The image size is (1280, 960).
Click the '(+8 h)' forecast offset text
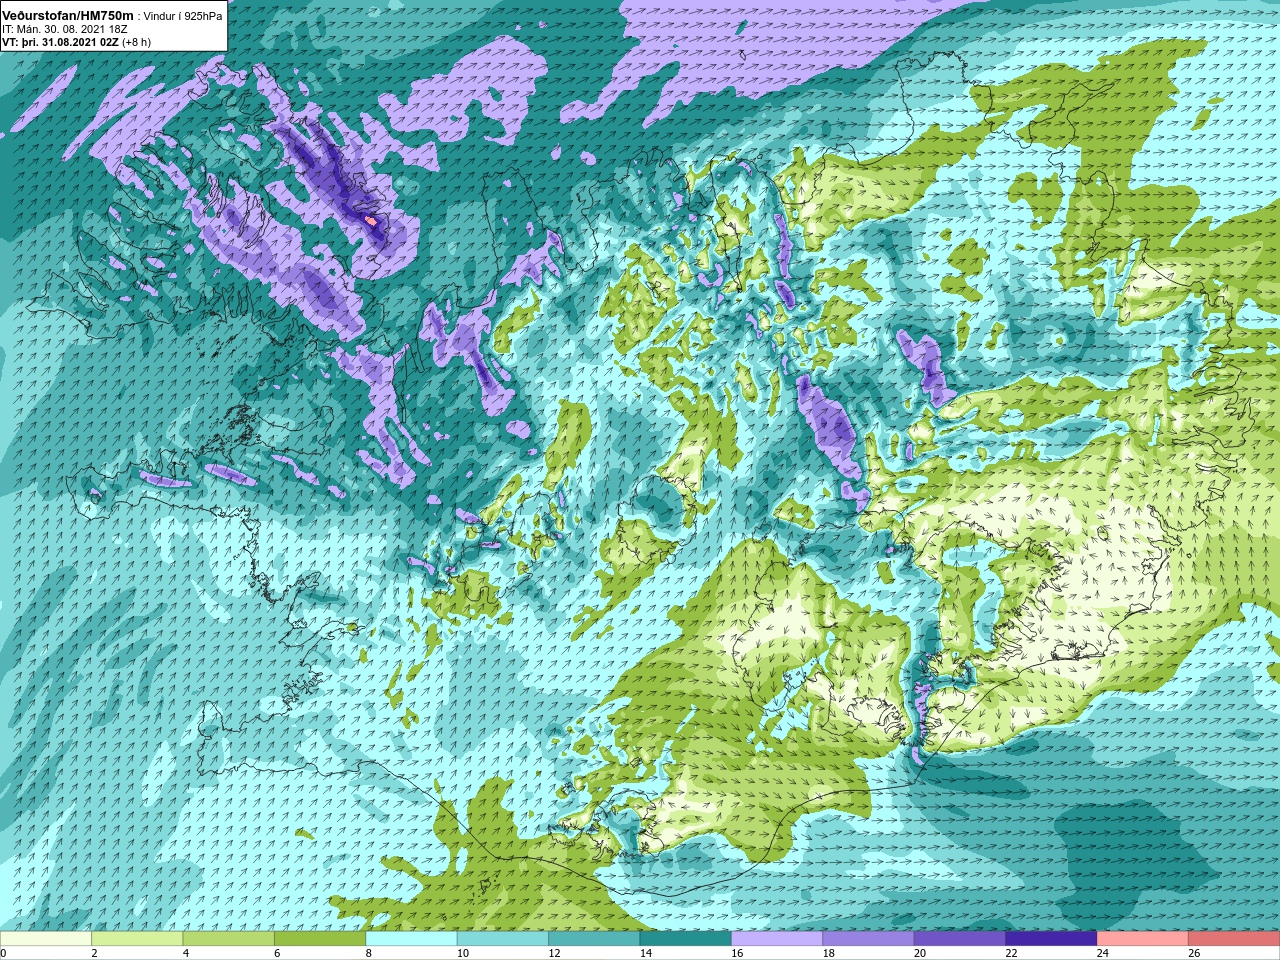137,42
